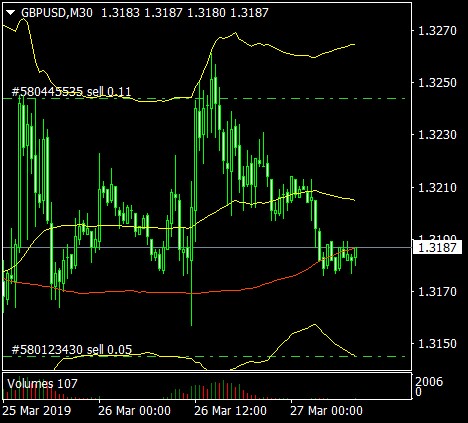Click the dropdown triangle beside GBPUSD,M30
This screenshot has width=468, height=423.
pyautogui.click(x=11, y=13)
